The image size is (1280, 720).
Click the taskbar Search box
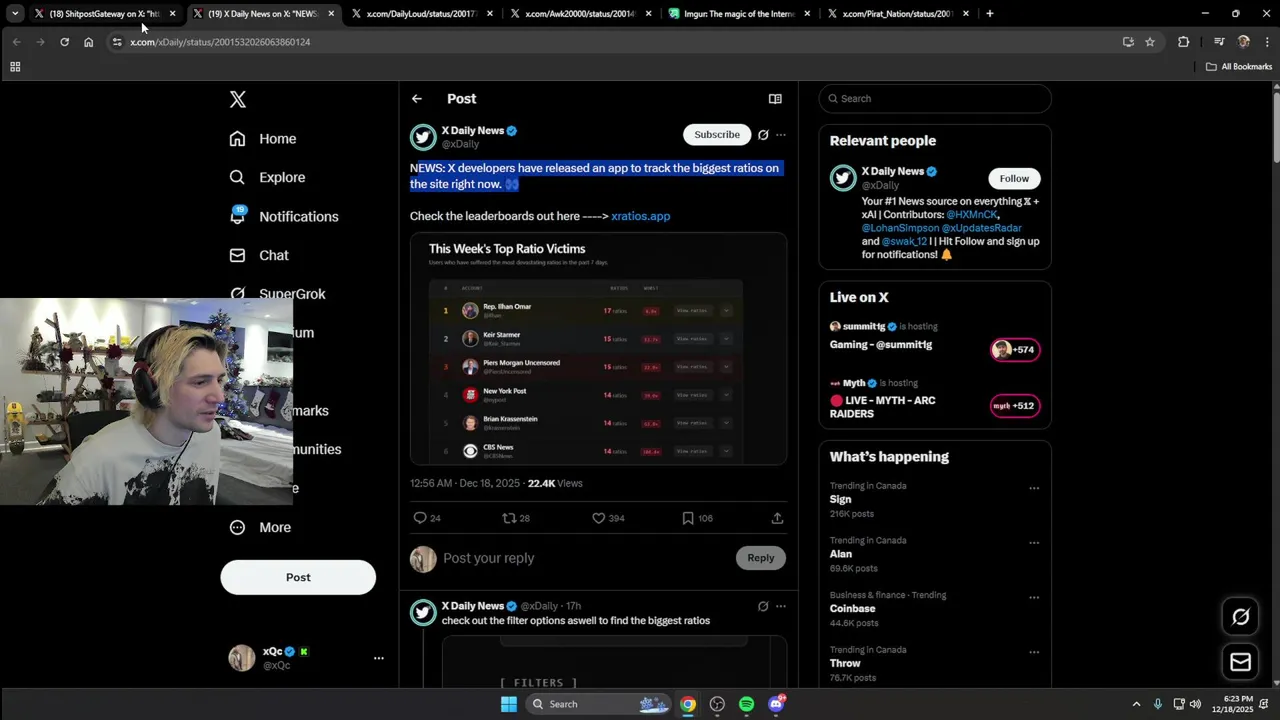pyautogui.click(x=599, y=704)
